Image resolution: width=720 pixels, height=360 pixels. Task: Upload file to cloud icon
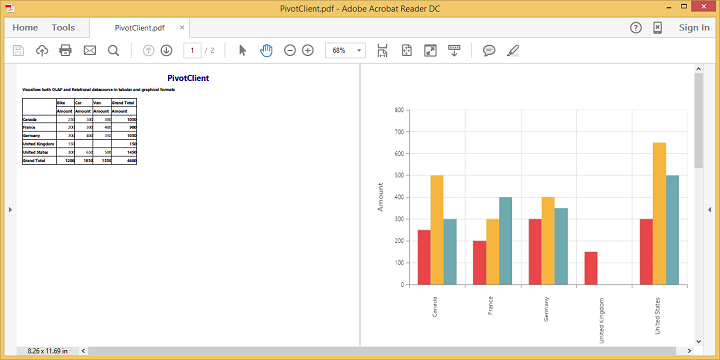42,51
